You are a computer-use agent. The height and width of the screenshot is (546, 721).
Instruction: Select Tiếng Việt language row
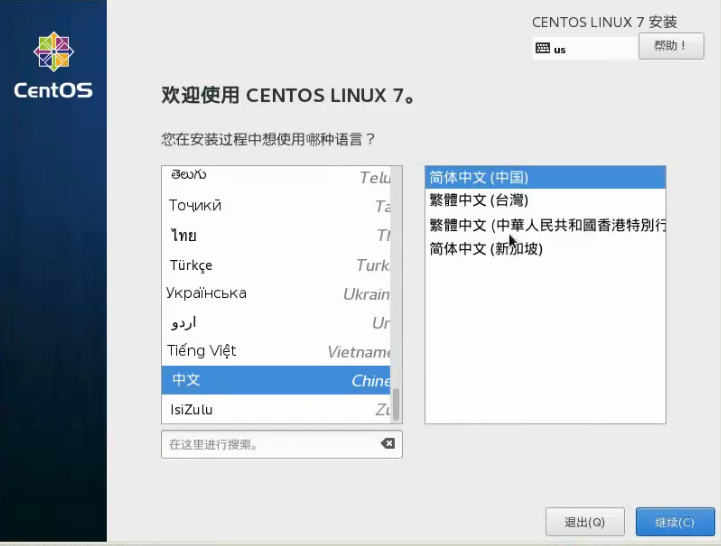(x=276, y=351)
